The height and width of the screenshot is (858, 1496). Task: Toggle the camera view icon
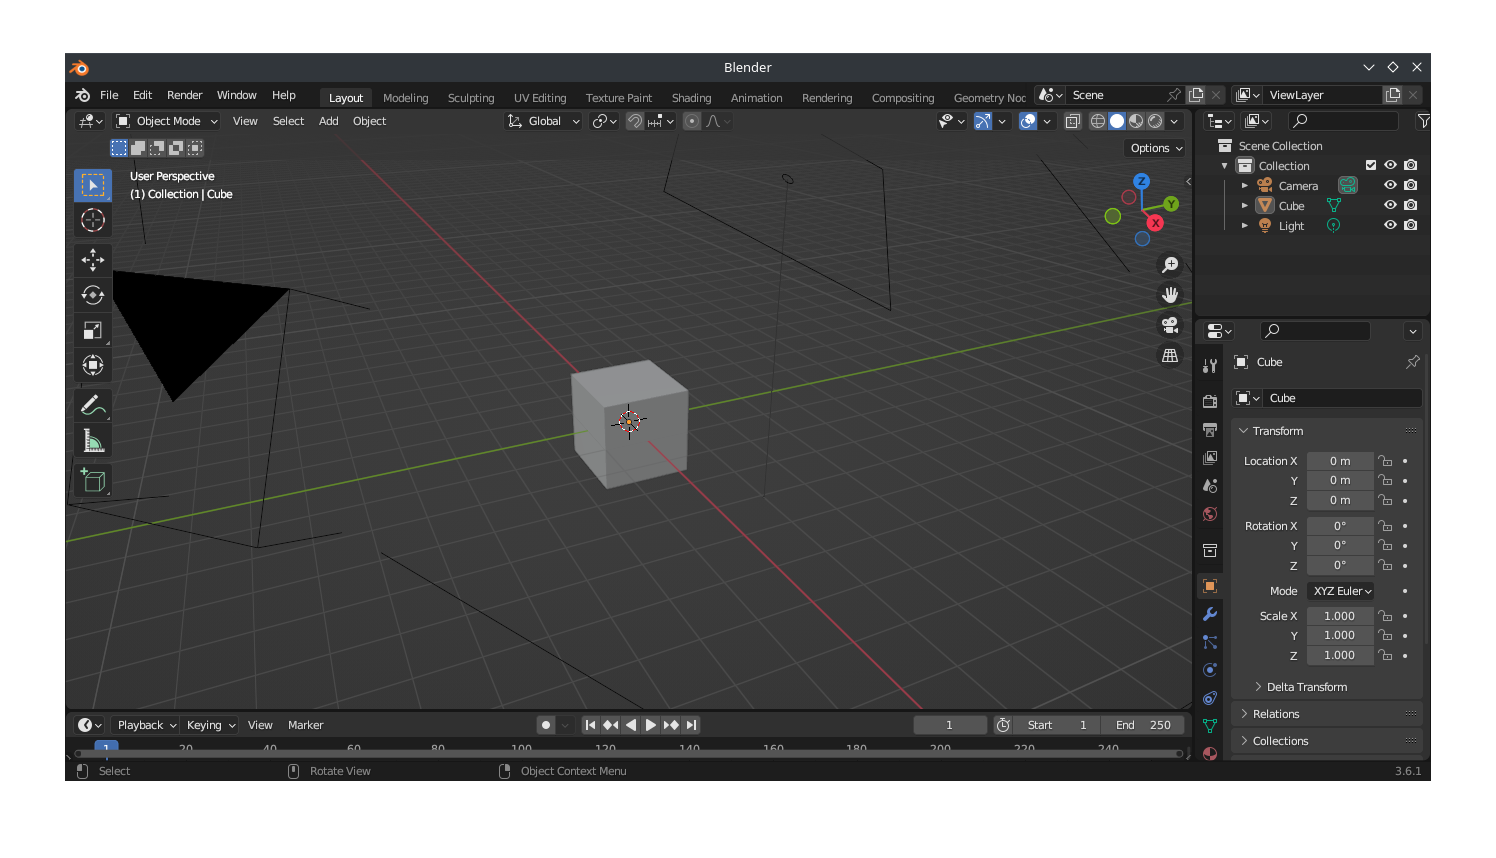pyautogui.click(x=1170, y=325)
